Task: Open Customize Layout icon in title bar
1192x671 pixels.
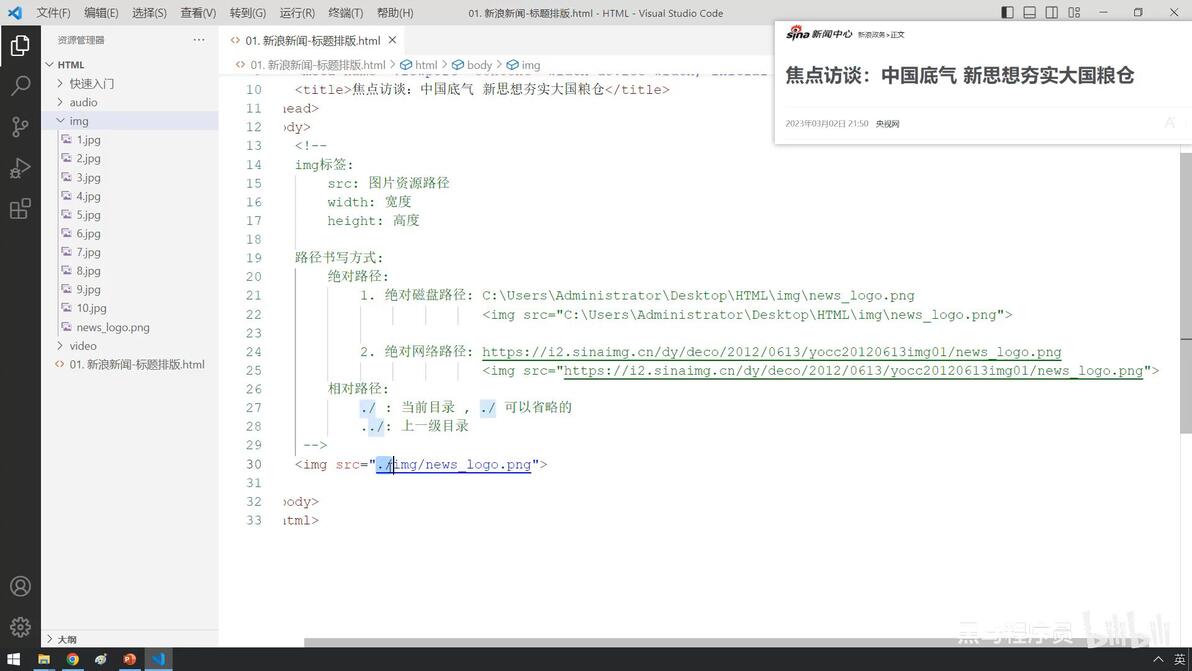Action: pyautogui.click(x=1073, y=12)
